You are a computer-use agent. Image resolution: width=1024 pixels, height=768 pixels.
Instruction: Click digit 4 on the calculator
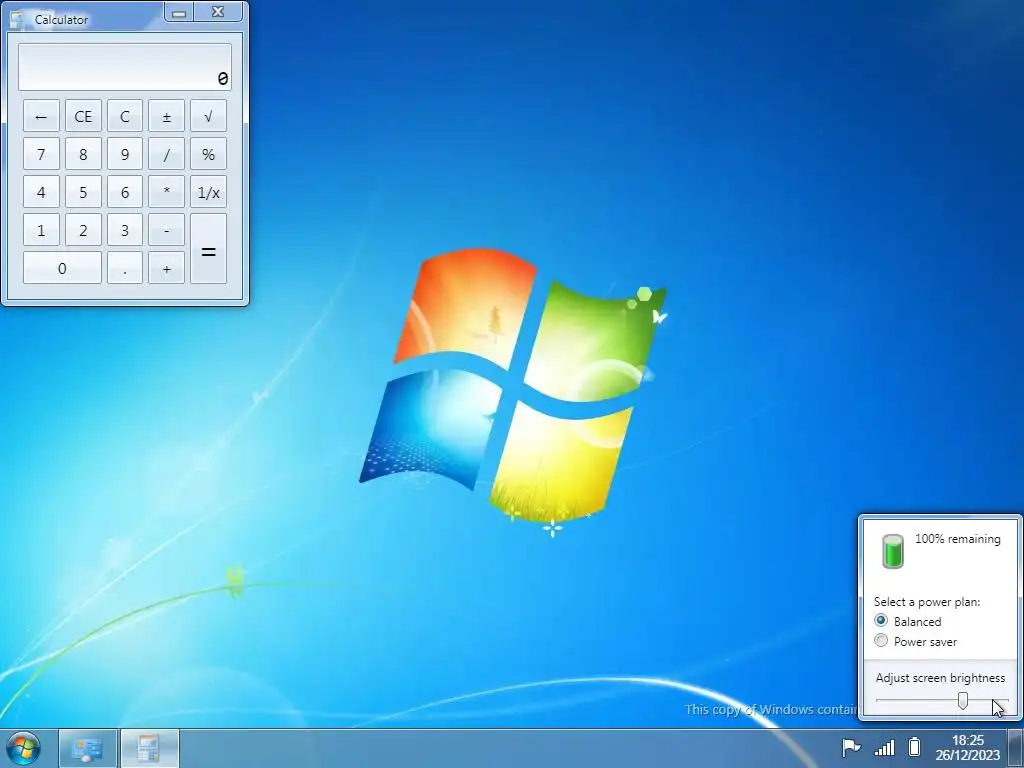click(x=41, y=192)
